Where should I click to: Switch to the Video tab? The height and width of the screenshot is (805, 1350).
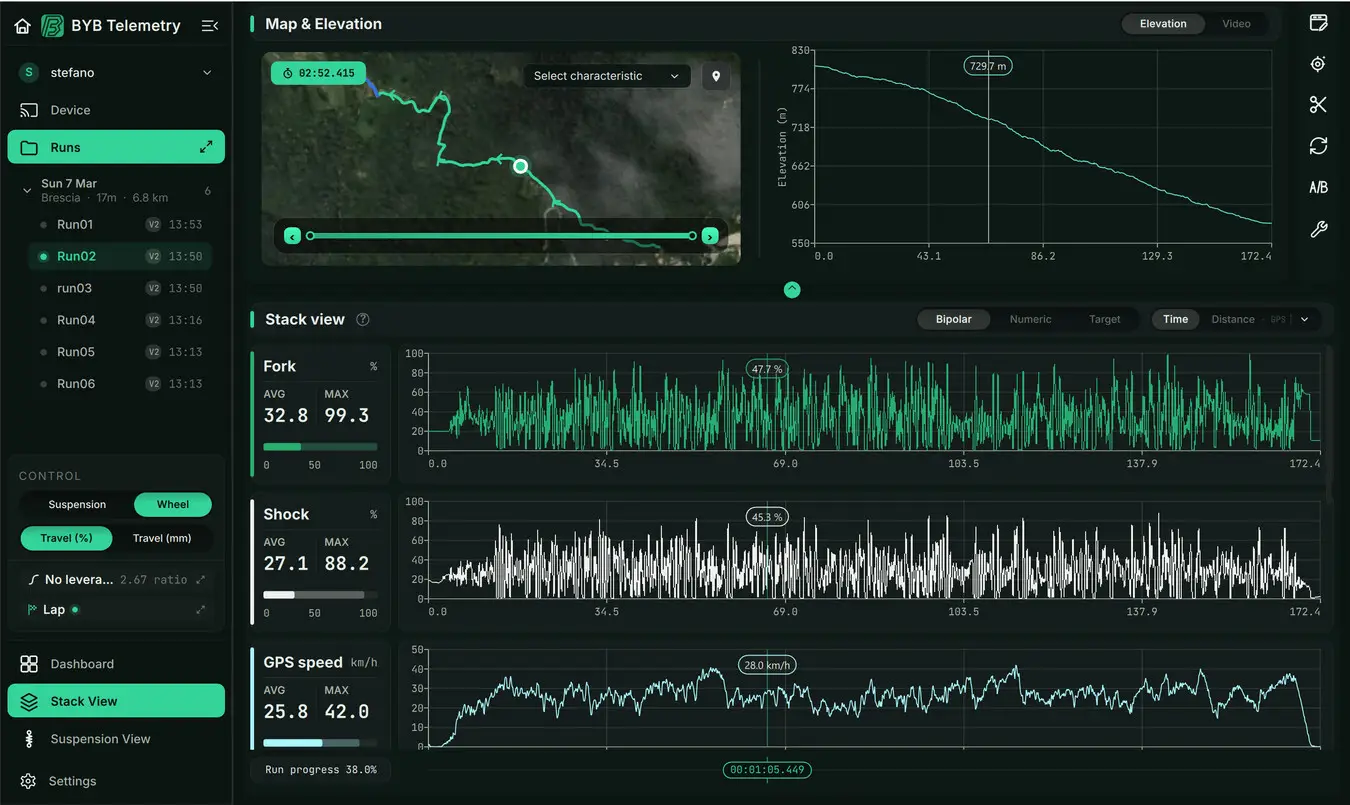click(x=1236, y=24)
